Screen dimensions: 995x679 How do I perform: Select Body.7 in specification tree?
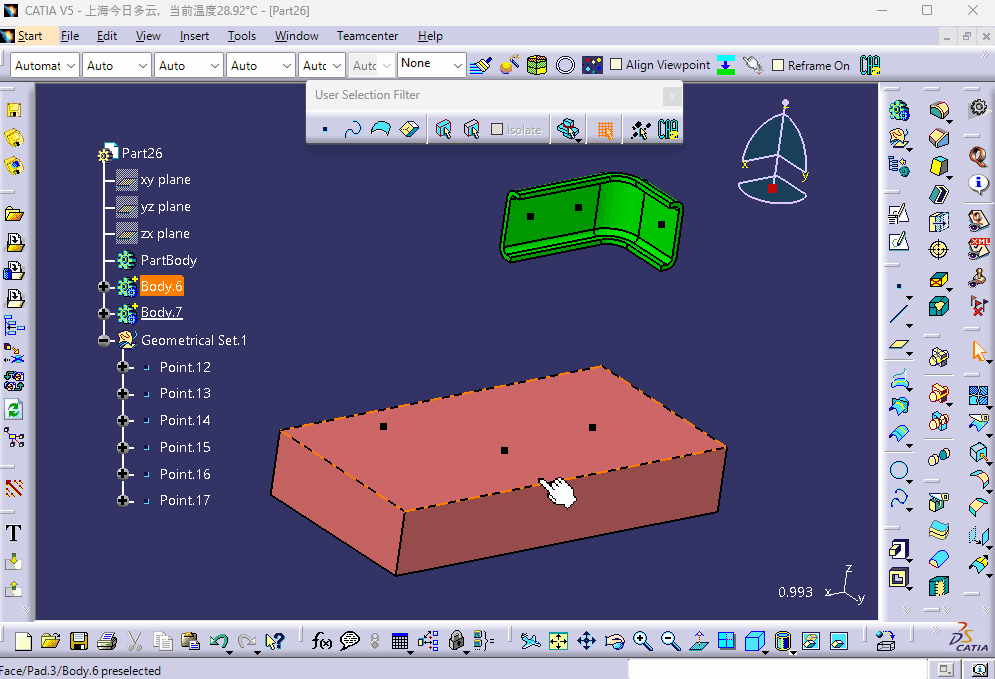161,312
